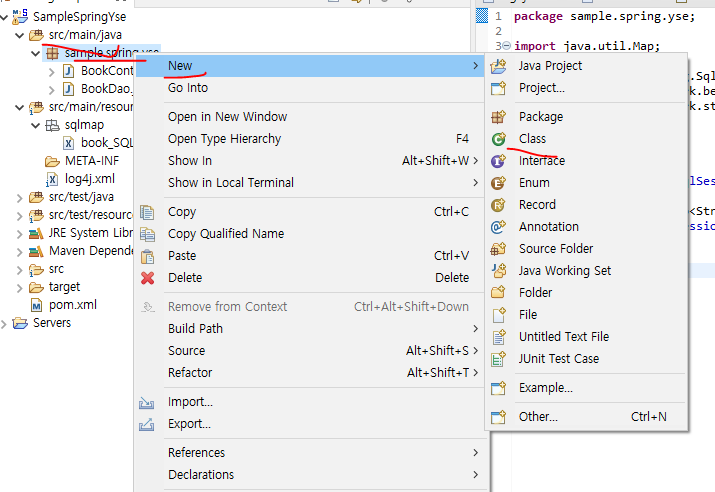Expand the src/test/java folder
The image size is (715, 492).
[x=20, y=197]
